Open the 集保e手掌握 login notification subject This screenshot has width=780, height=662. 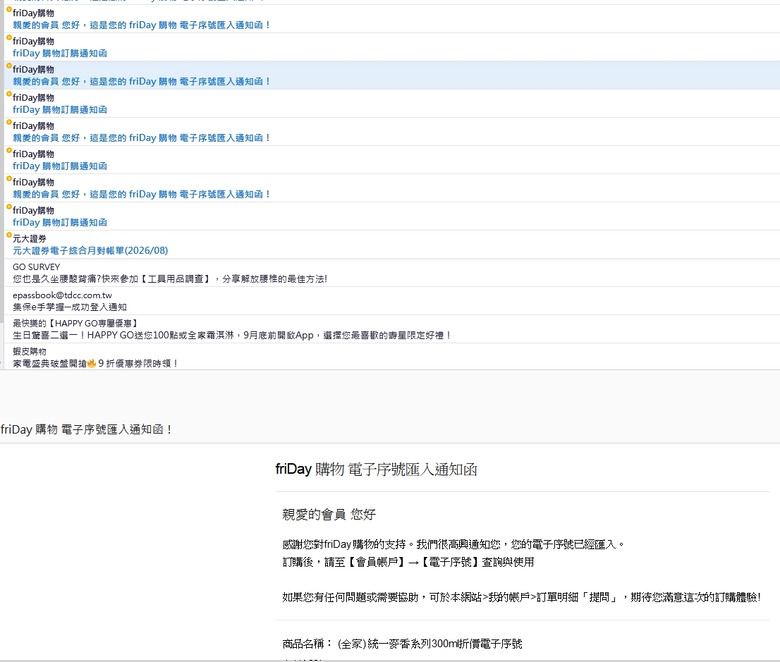(70, 307)
